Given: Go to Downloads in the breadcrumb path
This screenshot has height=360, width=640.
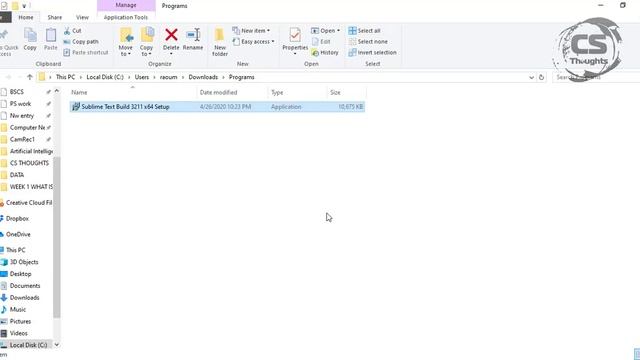Looking at the screenshot, I should point(203,77).
